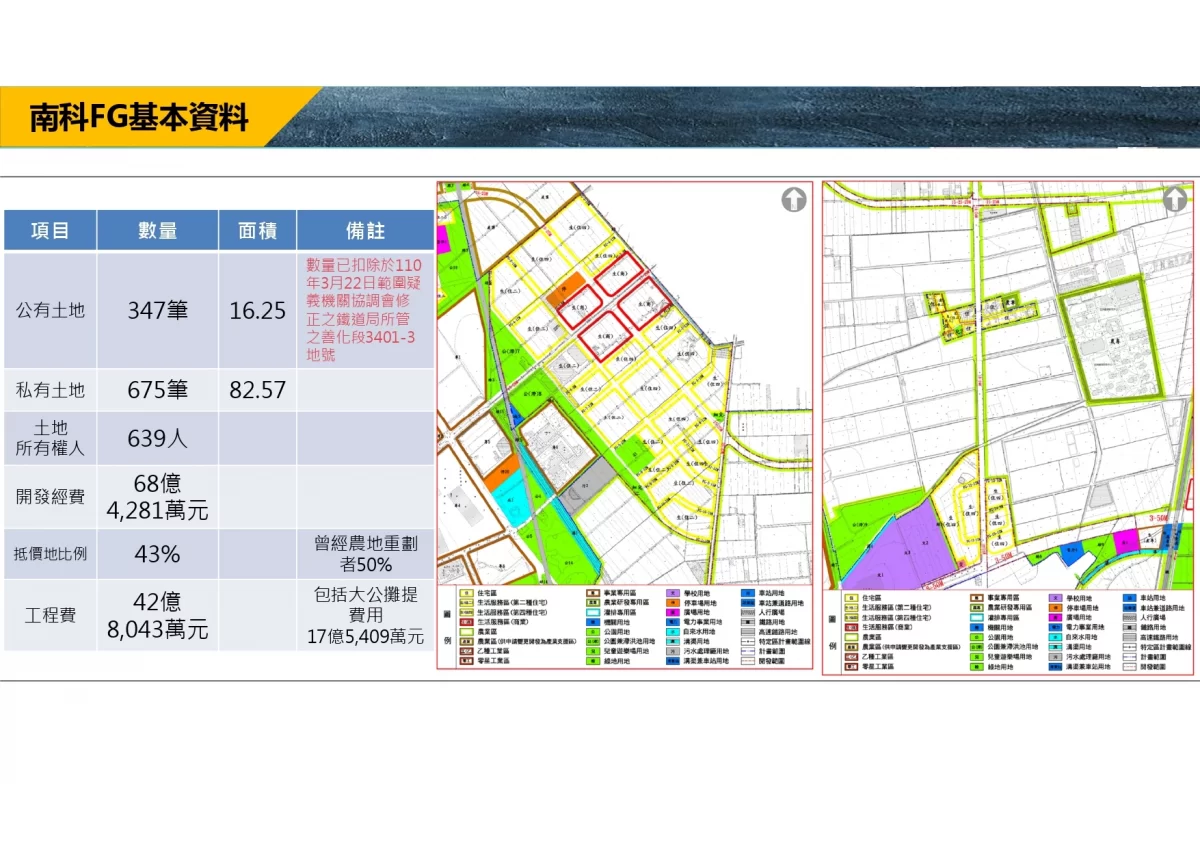Select the 面積 header cell
This screenshot has height=849, width=1200.
[257, 230]
